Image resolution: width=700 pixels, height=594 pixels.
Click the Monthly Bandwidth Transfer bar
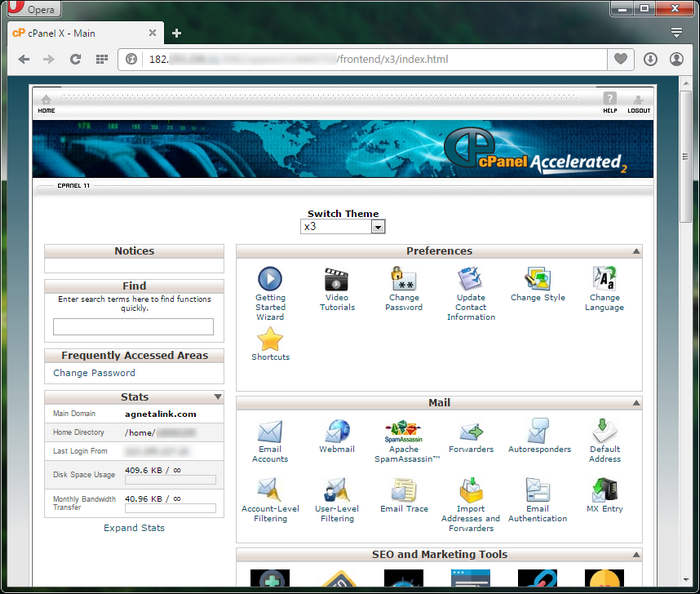click(171, 508)
